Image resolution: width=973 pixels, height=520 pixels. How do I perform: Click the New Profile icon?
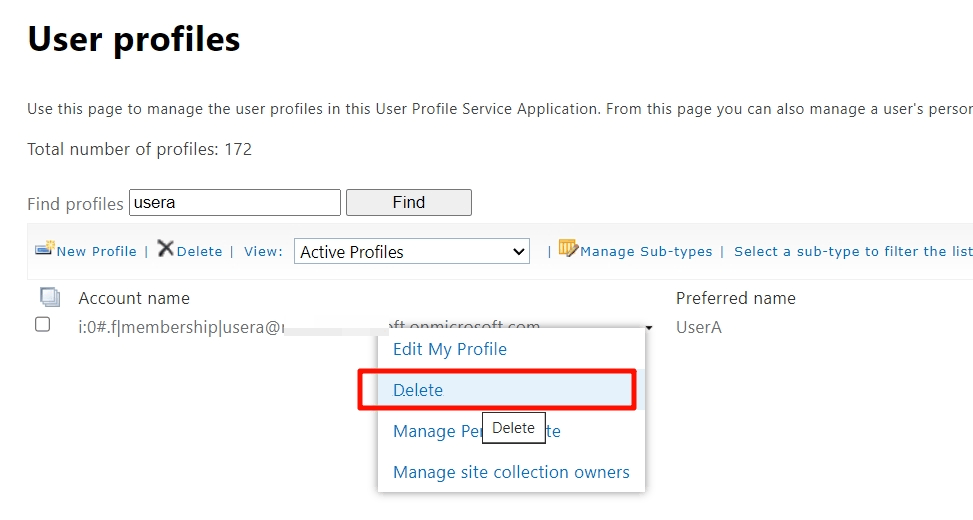click(44, 249)
